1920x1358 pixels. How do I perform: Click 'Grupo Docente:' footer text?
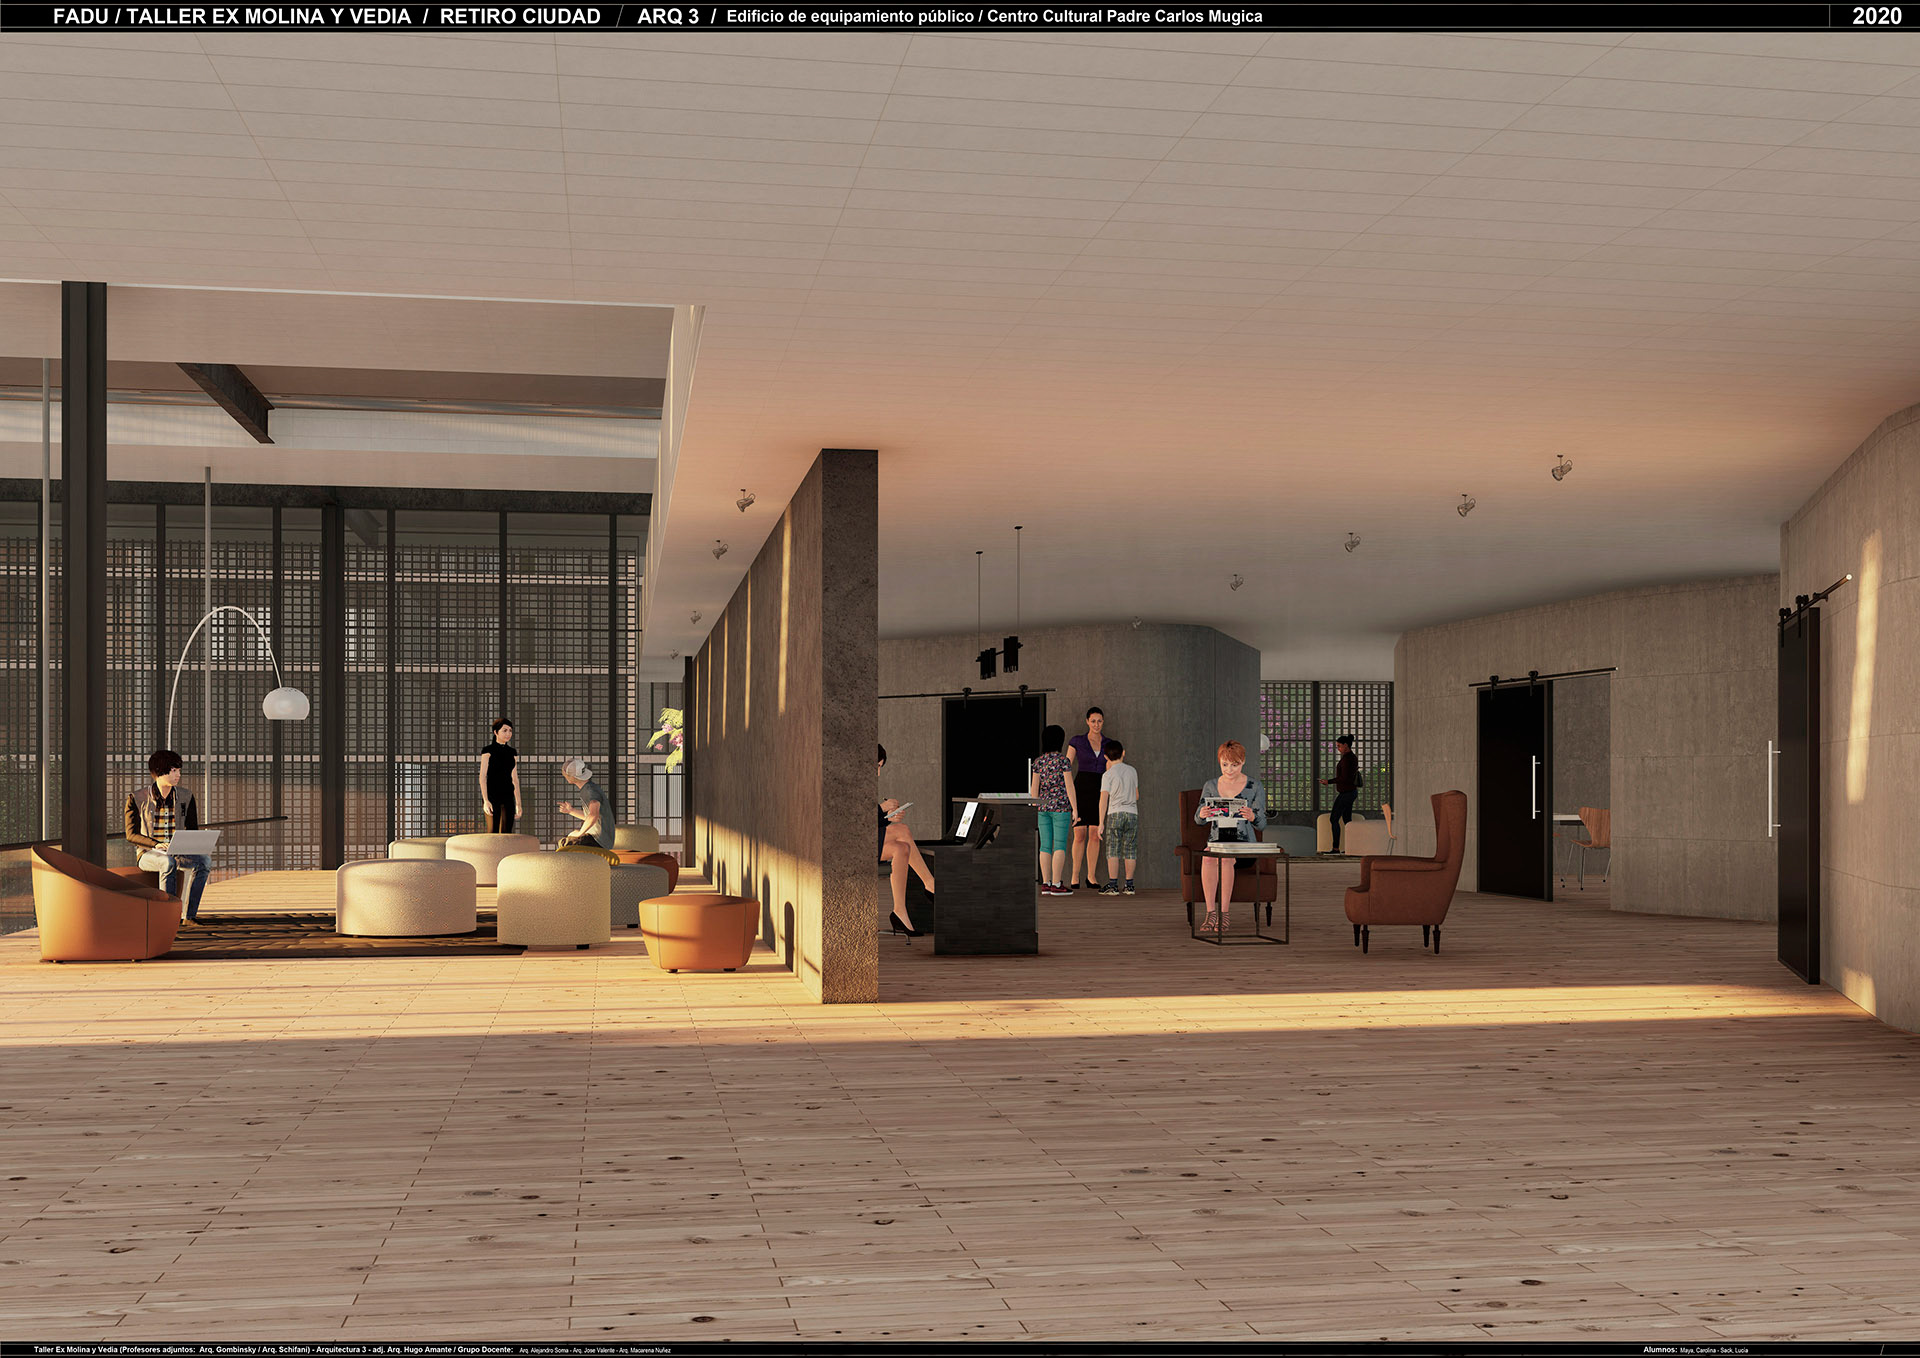pos(485,1350)
